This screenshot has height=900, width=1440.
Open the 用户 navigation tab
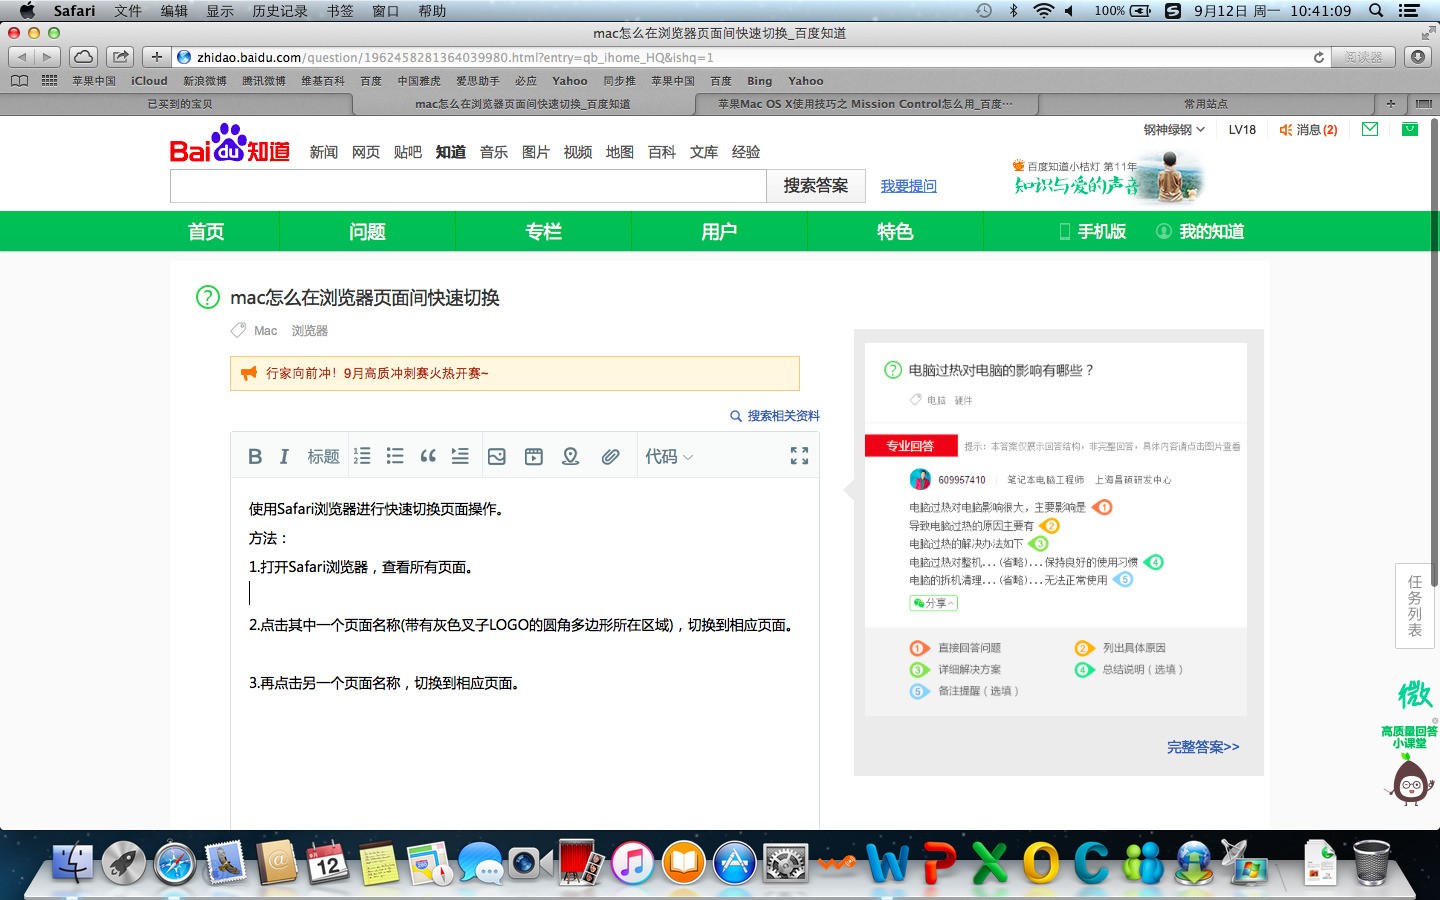pyautogui.click(x=719, y=231)
